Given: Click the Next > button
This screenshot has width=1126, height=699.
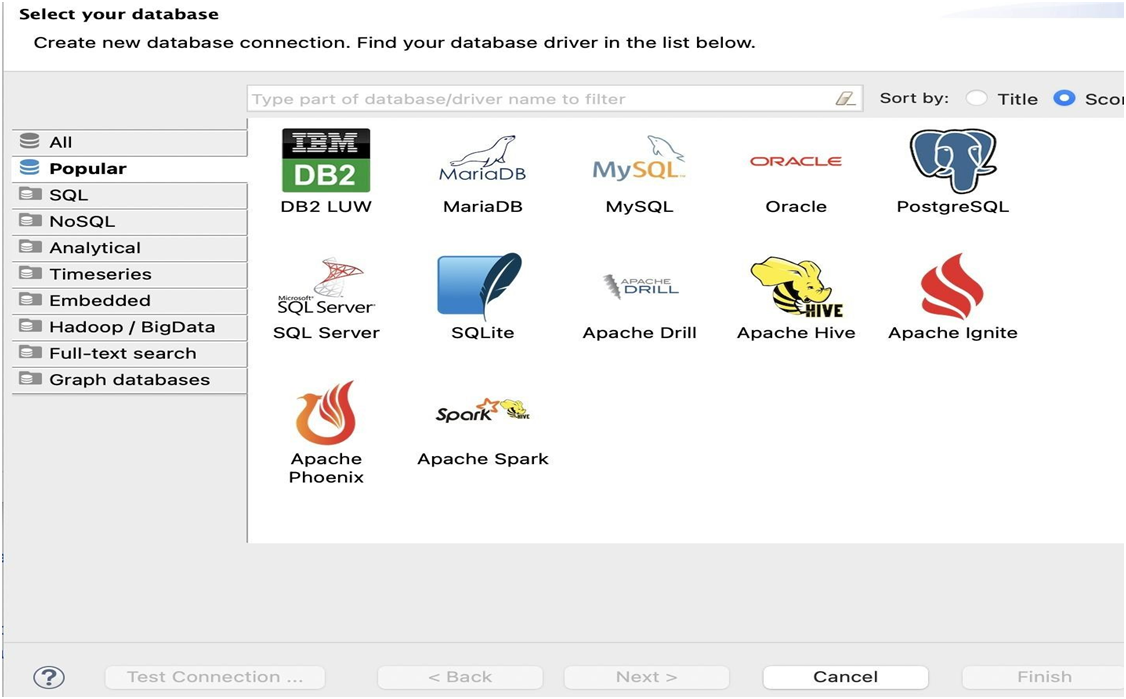Looking at the screenshot, I should click(x=646, y=677).
